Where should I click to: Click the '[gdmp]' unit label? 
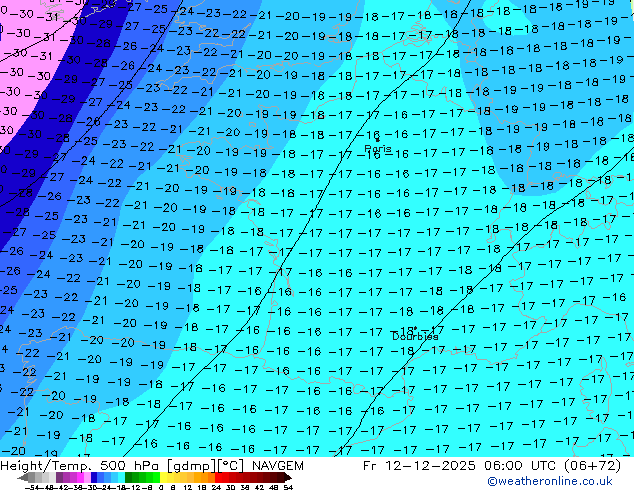(191, 466)
